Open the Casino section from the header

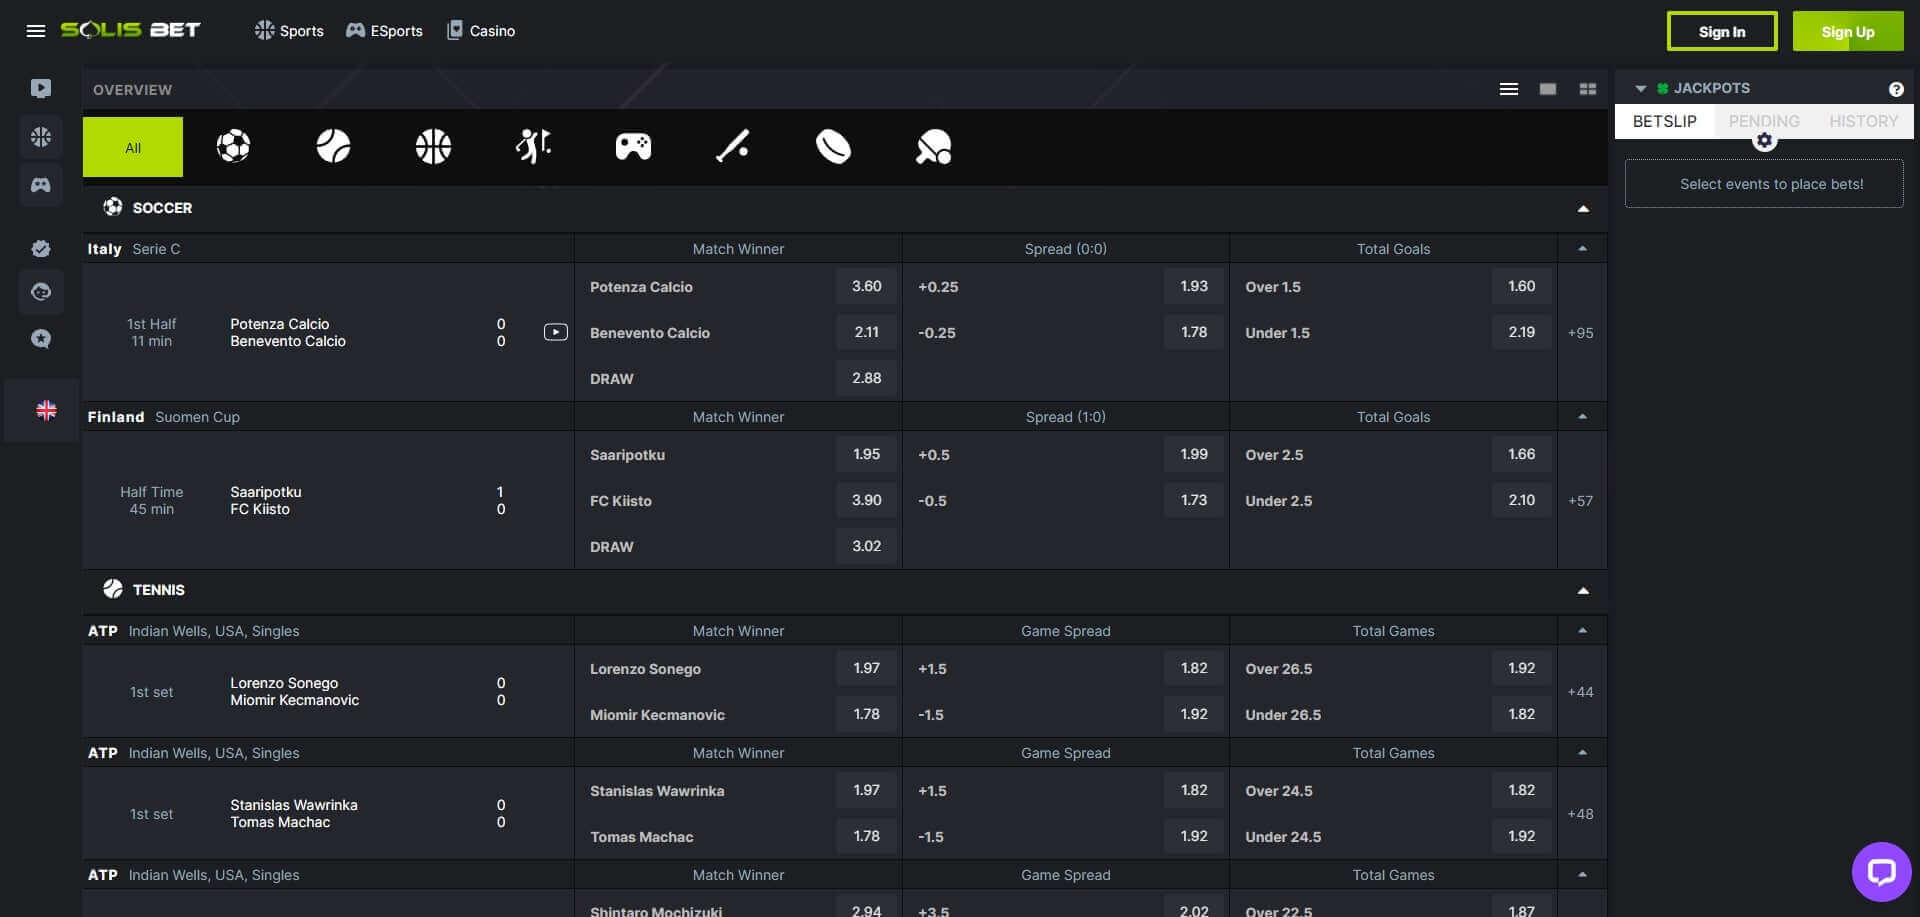pos(481,30)
